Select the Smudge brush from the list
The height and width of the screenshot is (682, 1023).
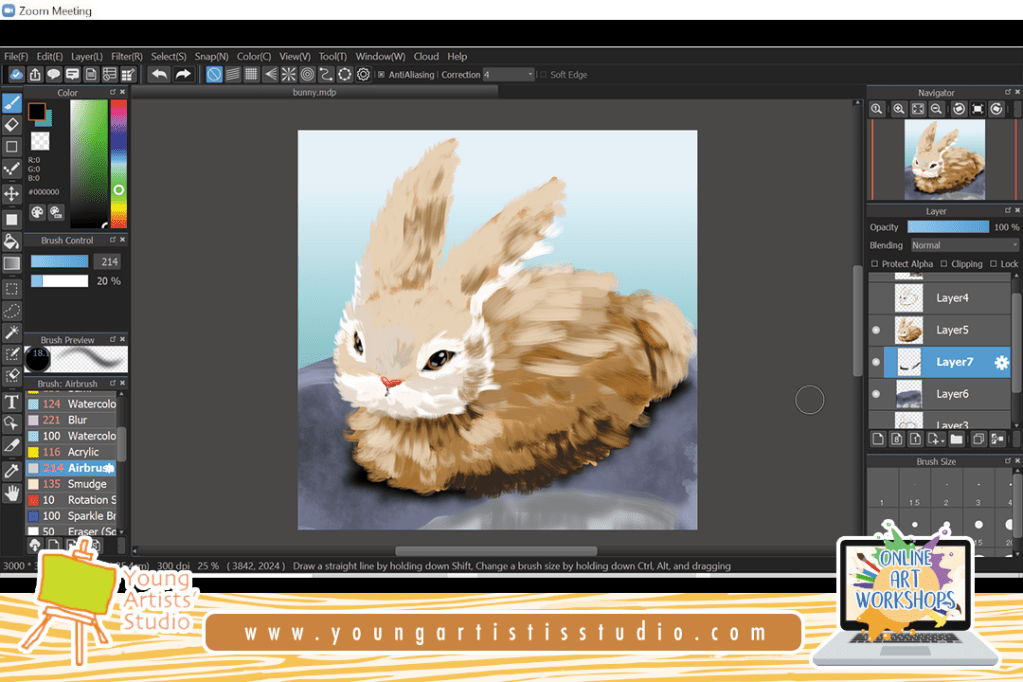click(86, 484)
